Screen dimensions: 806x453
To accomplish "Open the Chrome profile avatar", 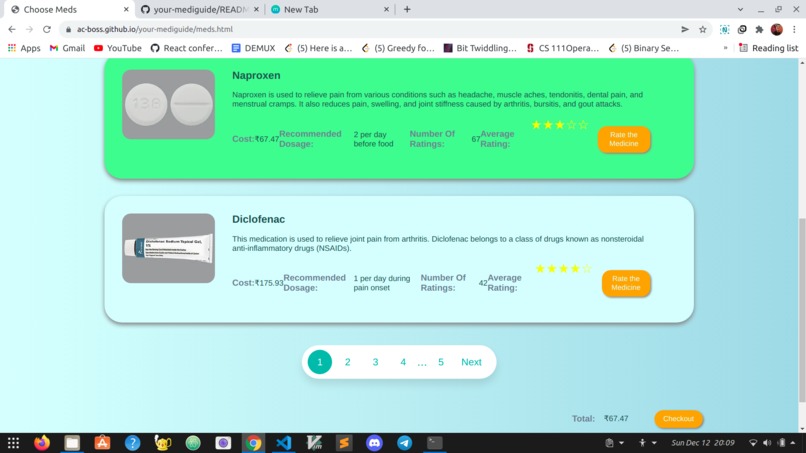I will pyautogui.click(x=777, y=29).
